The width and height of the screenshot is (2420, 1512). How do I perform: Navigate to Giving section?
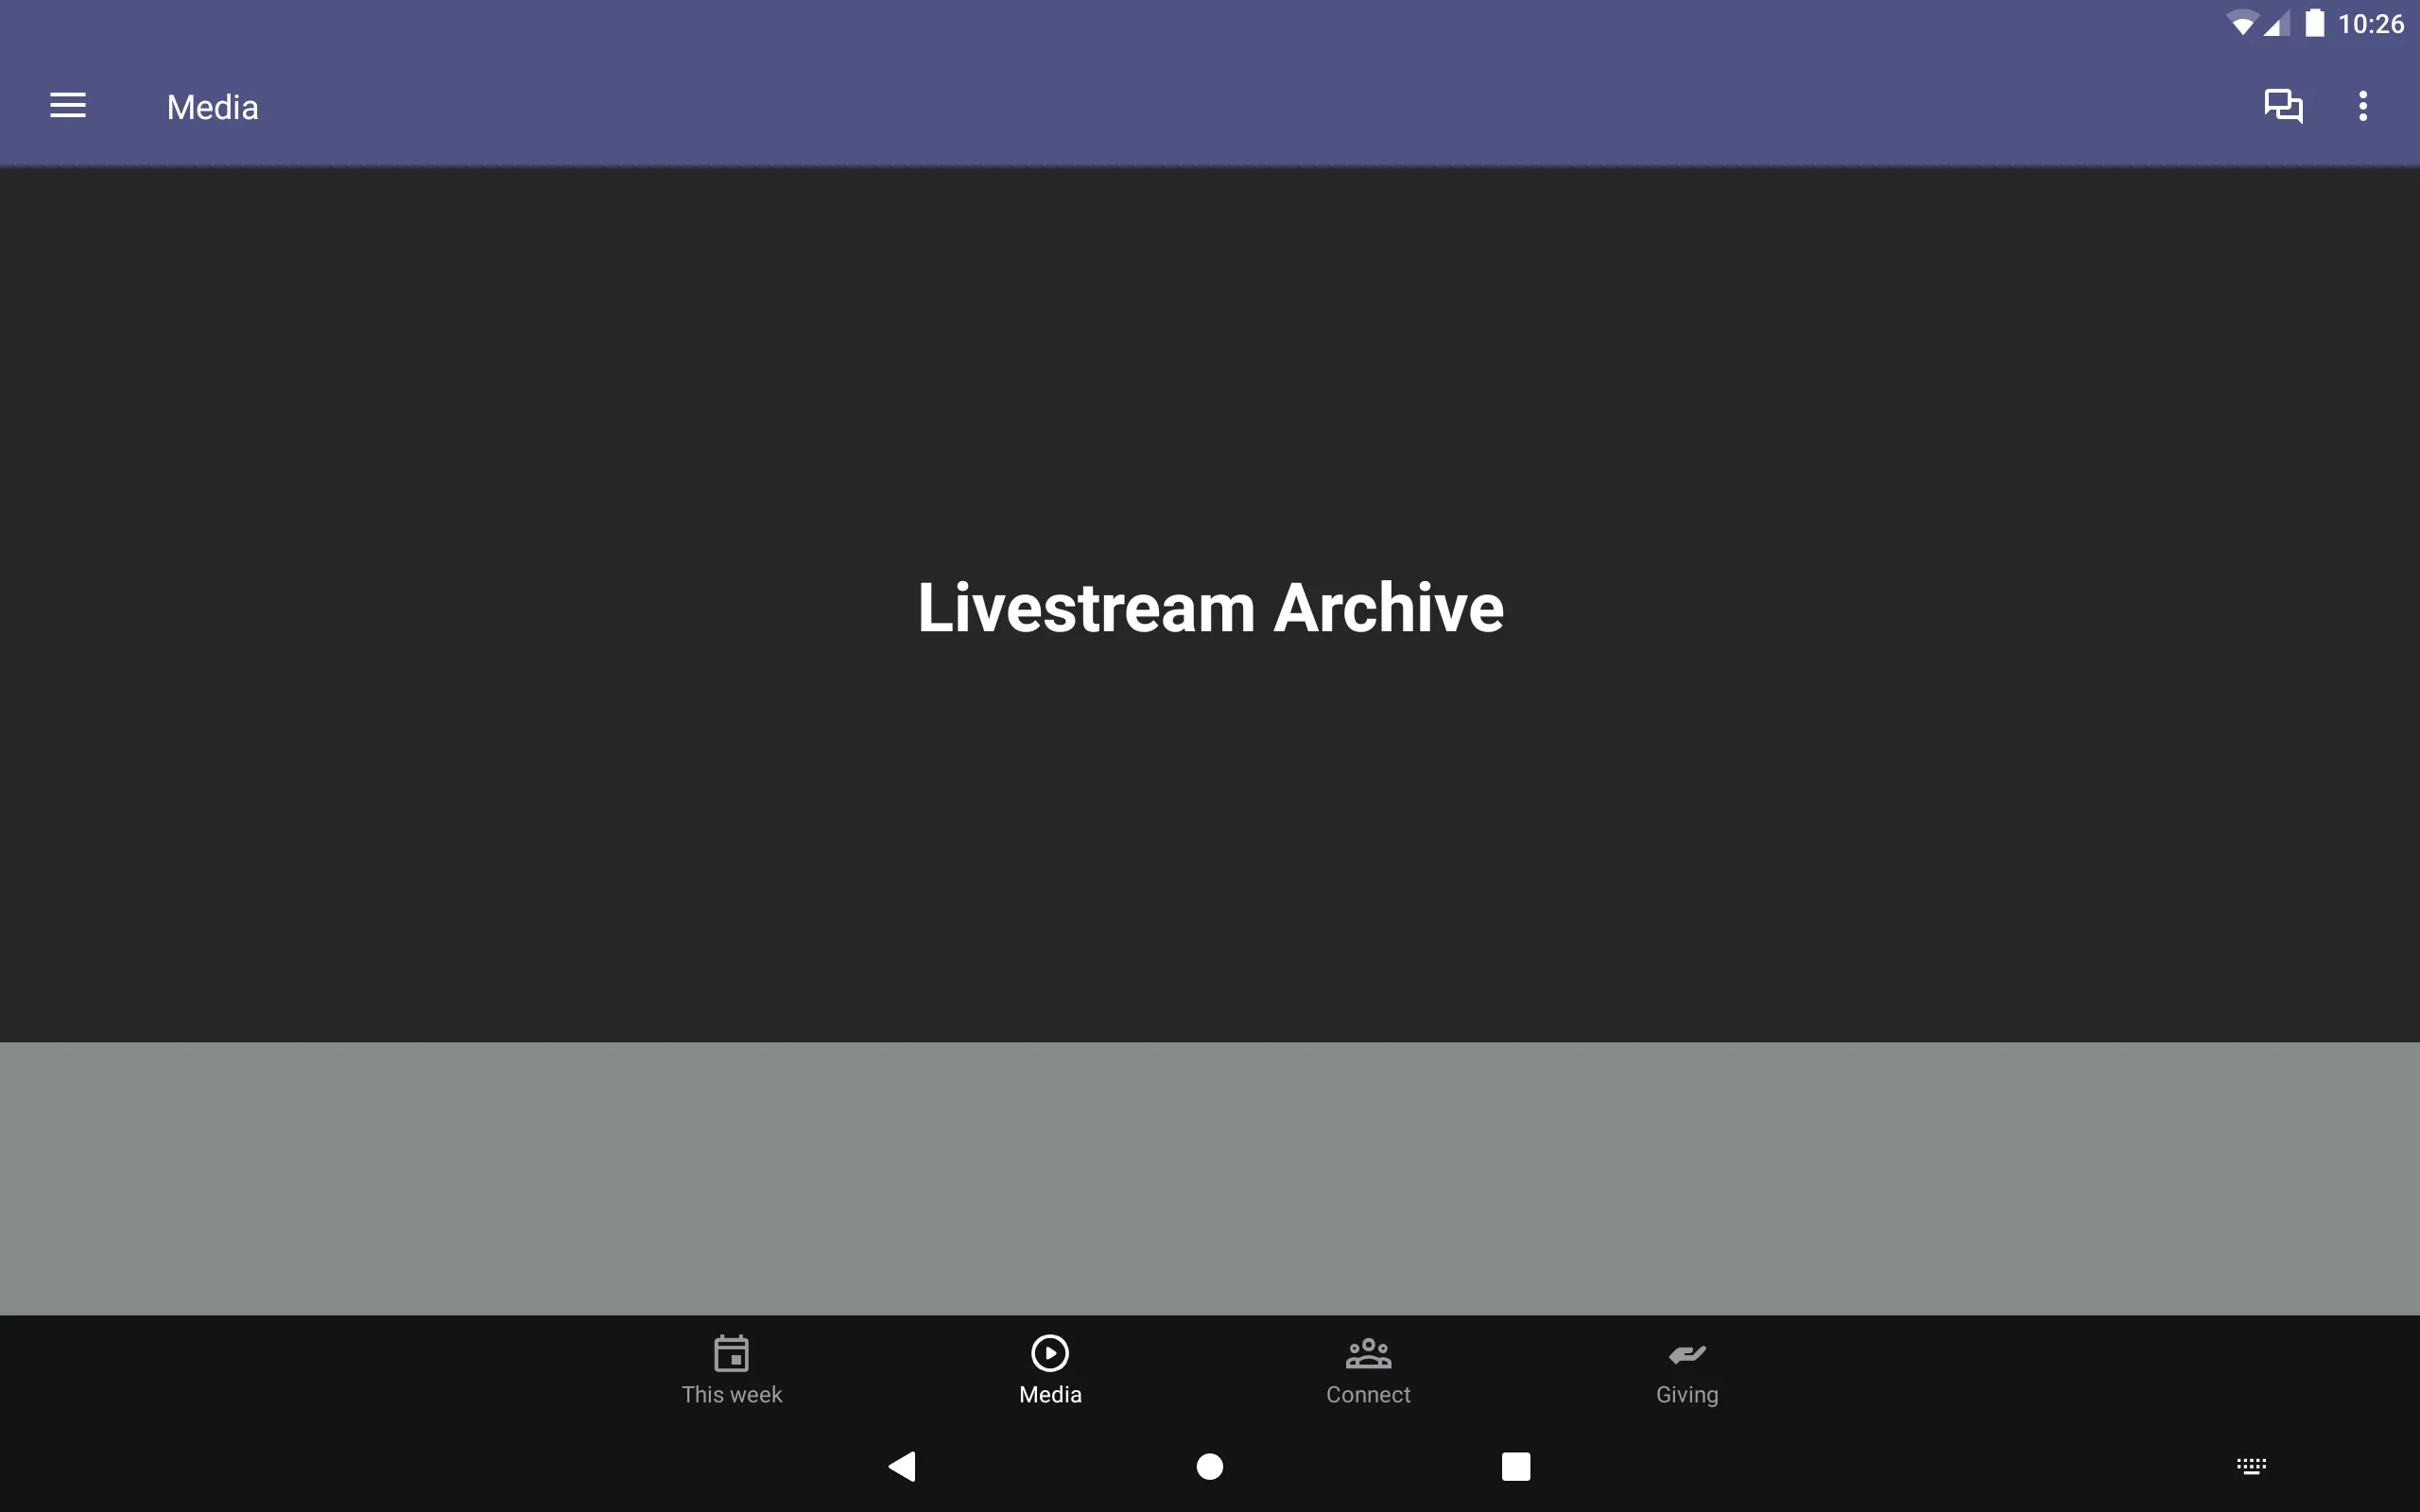point(1686,1369)
